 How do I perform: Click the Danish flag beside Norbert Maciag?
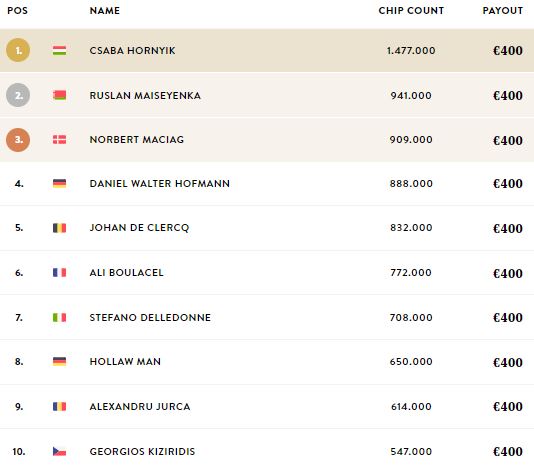pyautogui.click(x=60, y=140)
